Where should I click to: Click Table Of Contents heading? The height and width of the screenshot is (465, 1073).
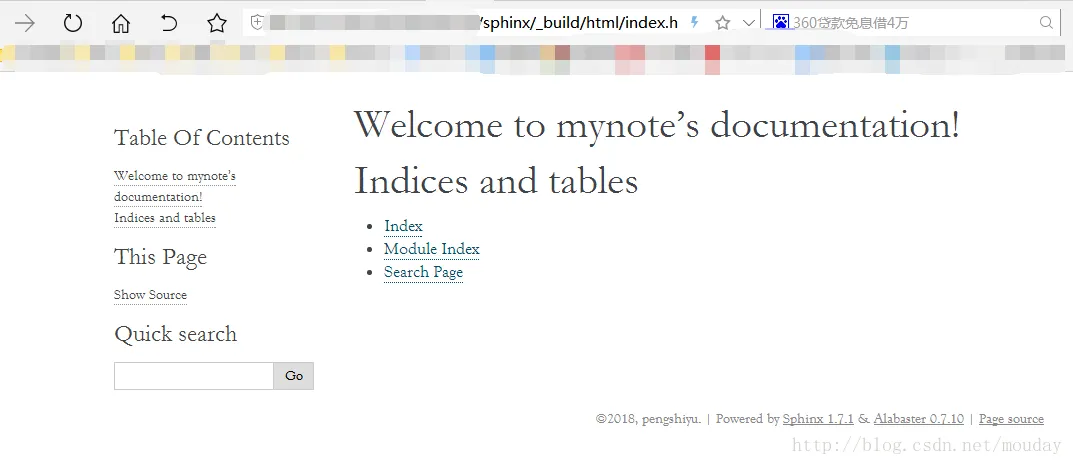[x=202, y=138]
